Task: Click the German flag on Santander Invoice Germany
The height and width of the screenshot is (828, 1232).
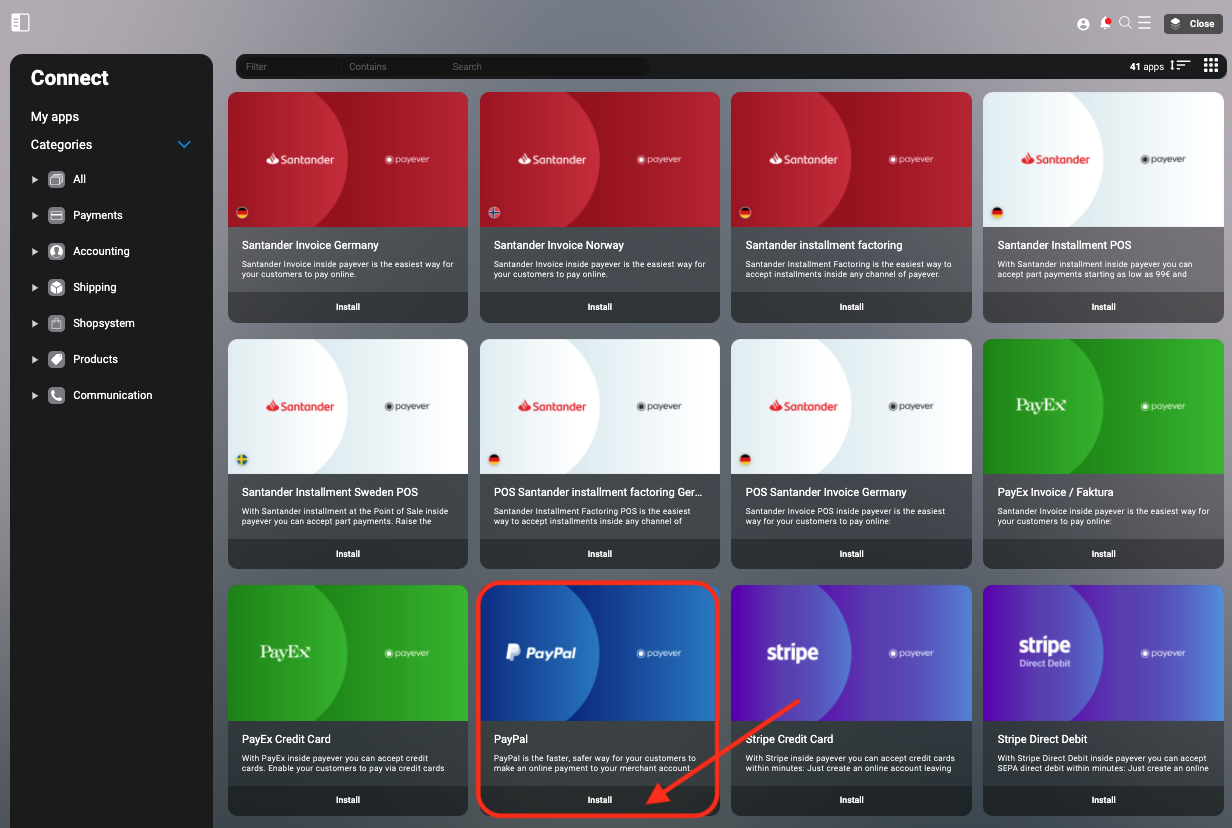Action: click(x=242, y=212)
